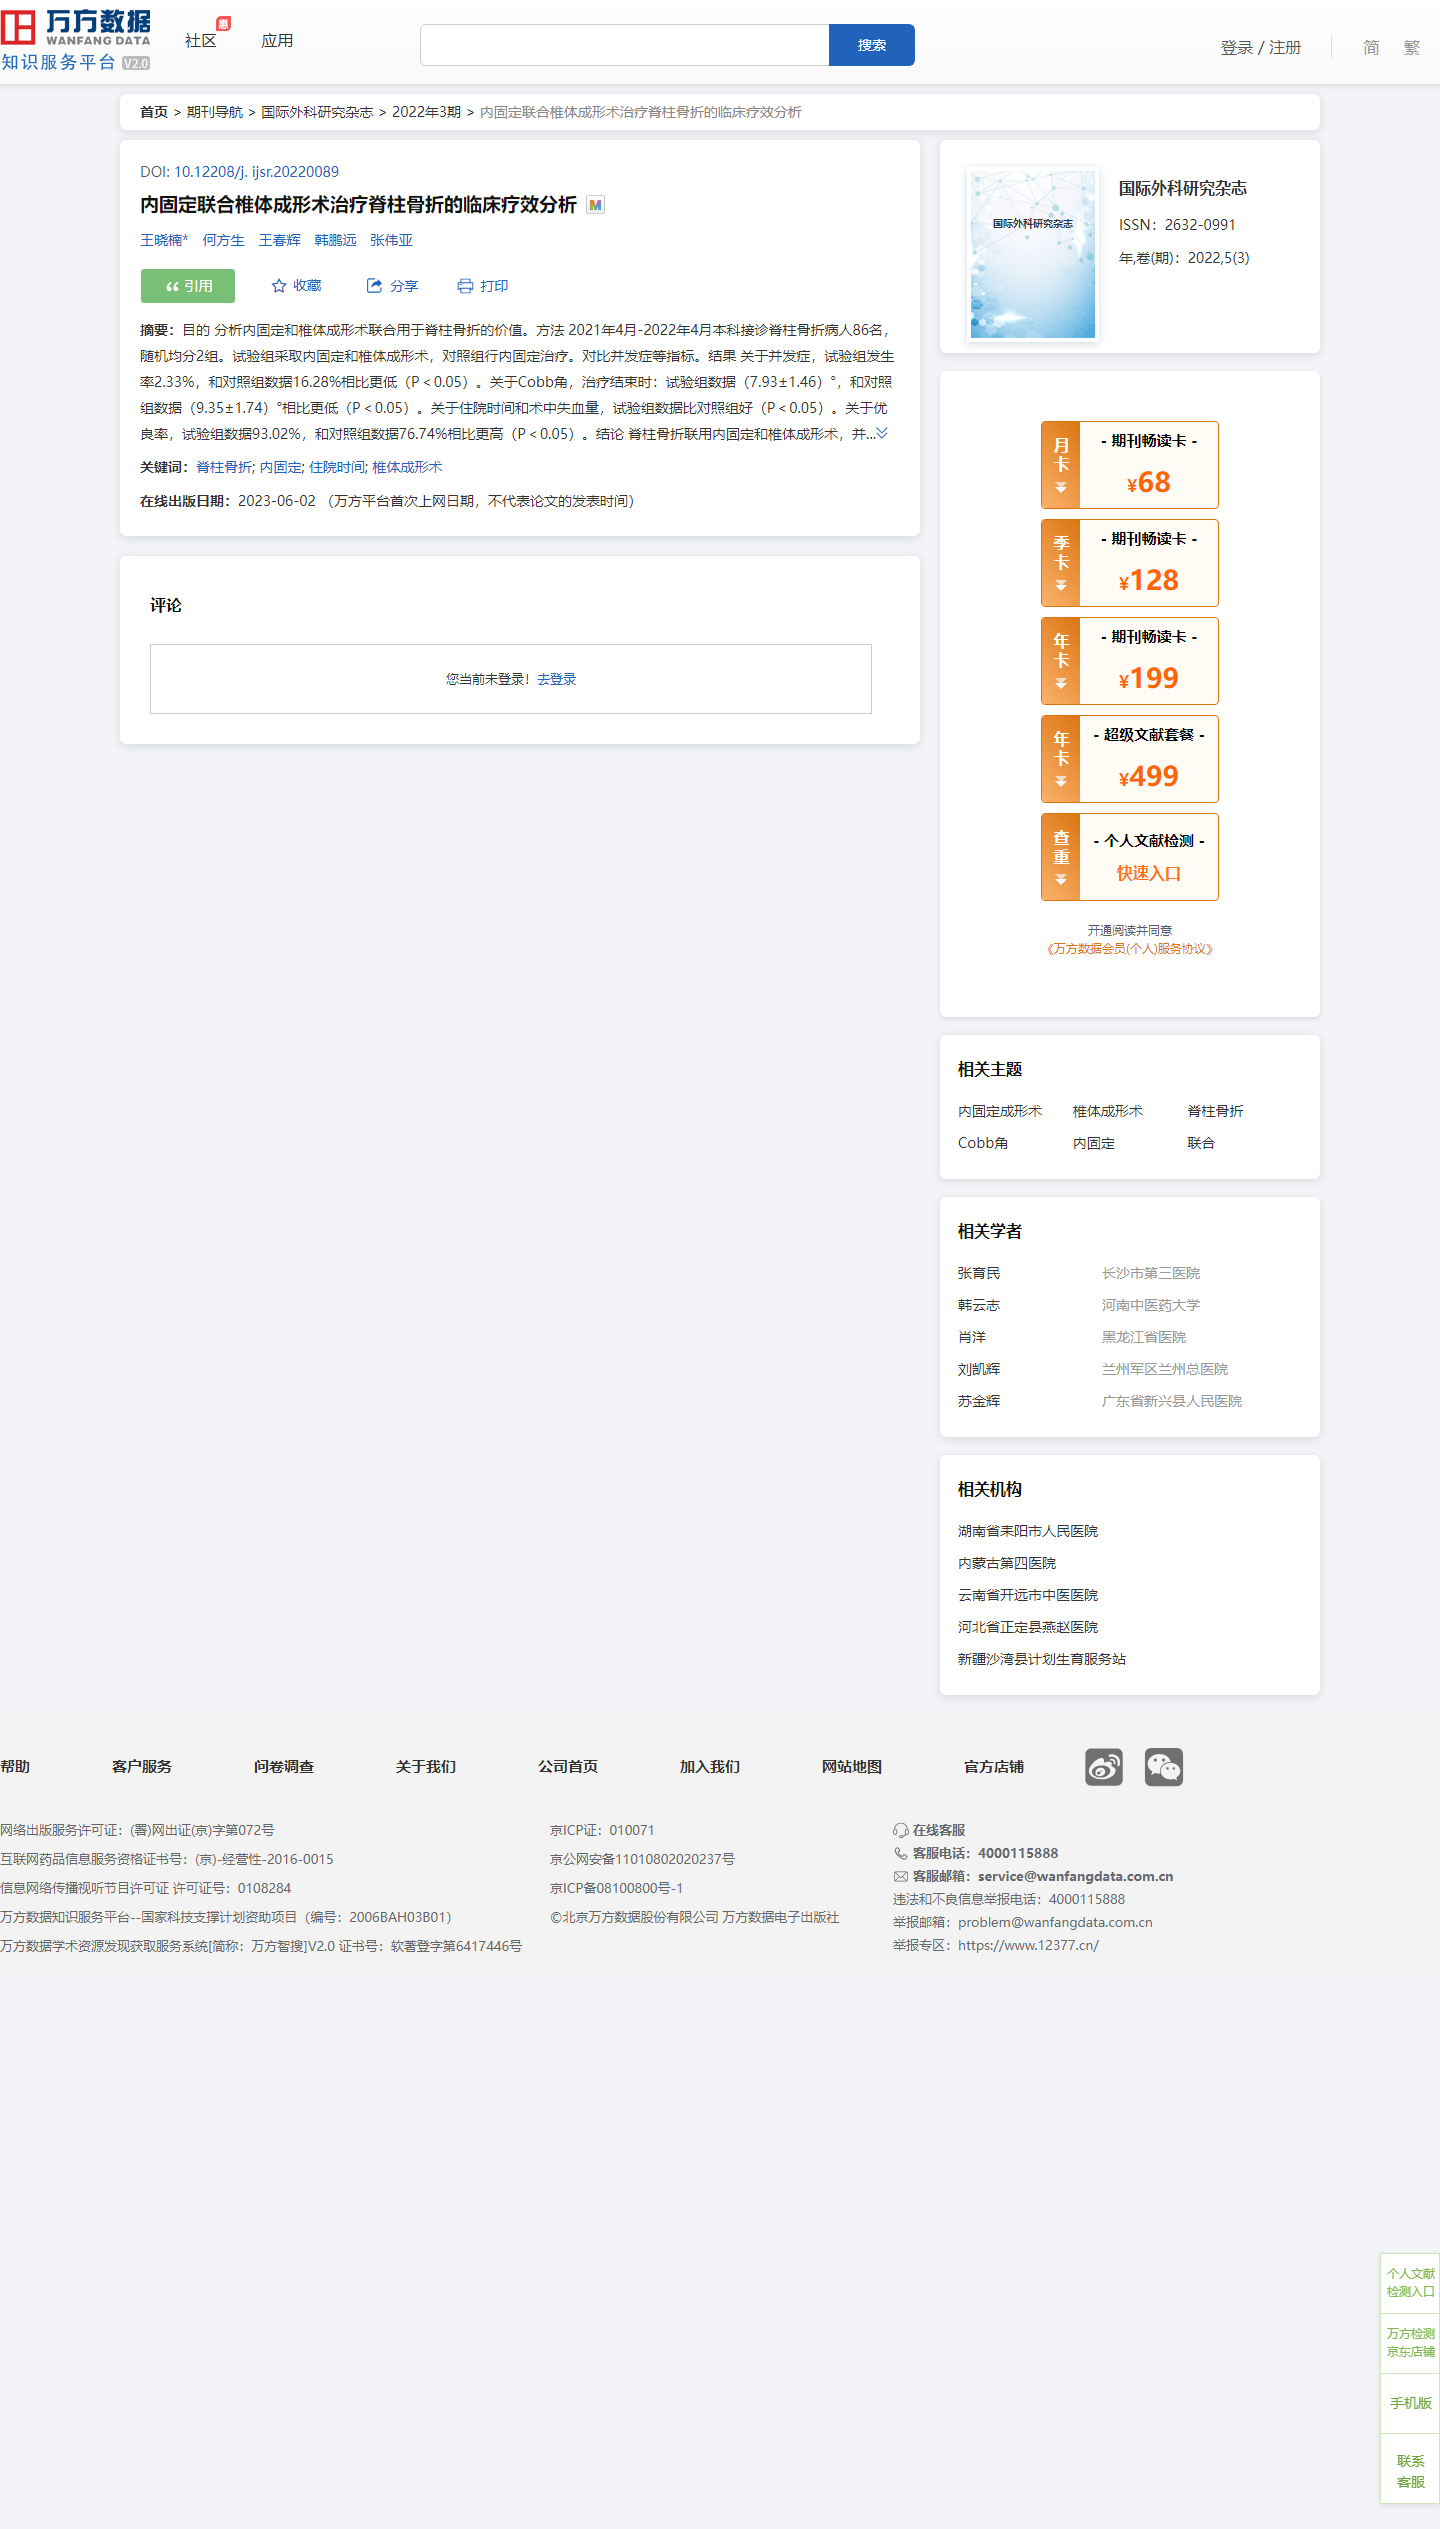
Task: Select the 季卡 ¥128 reading card
Action: click(x=1130, y=563)
